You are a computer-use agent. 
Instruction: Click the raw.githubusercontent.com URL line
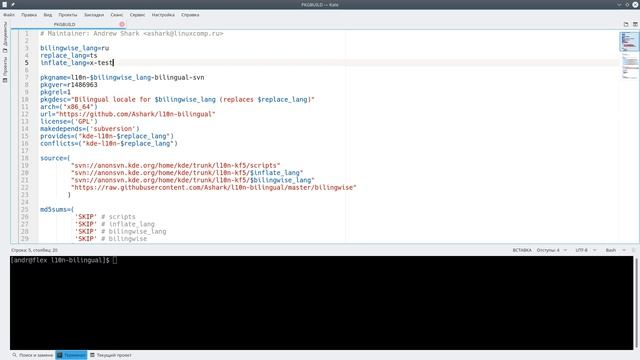(x=213, y=188)
